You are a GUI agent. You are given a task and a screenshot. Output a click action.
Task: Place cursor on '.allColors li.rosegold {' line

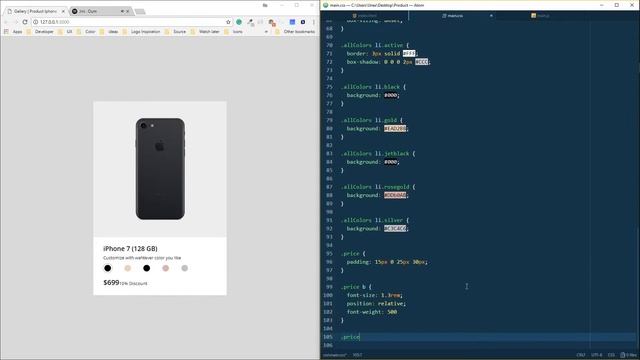tap(378, 187)
